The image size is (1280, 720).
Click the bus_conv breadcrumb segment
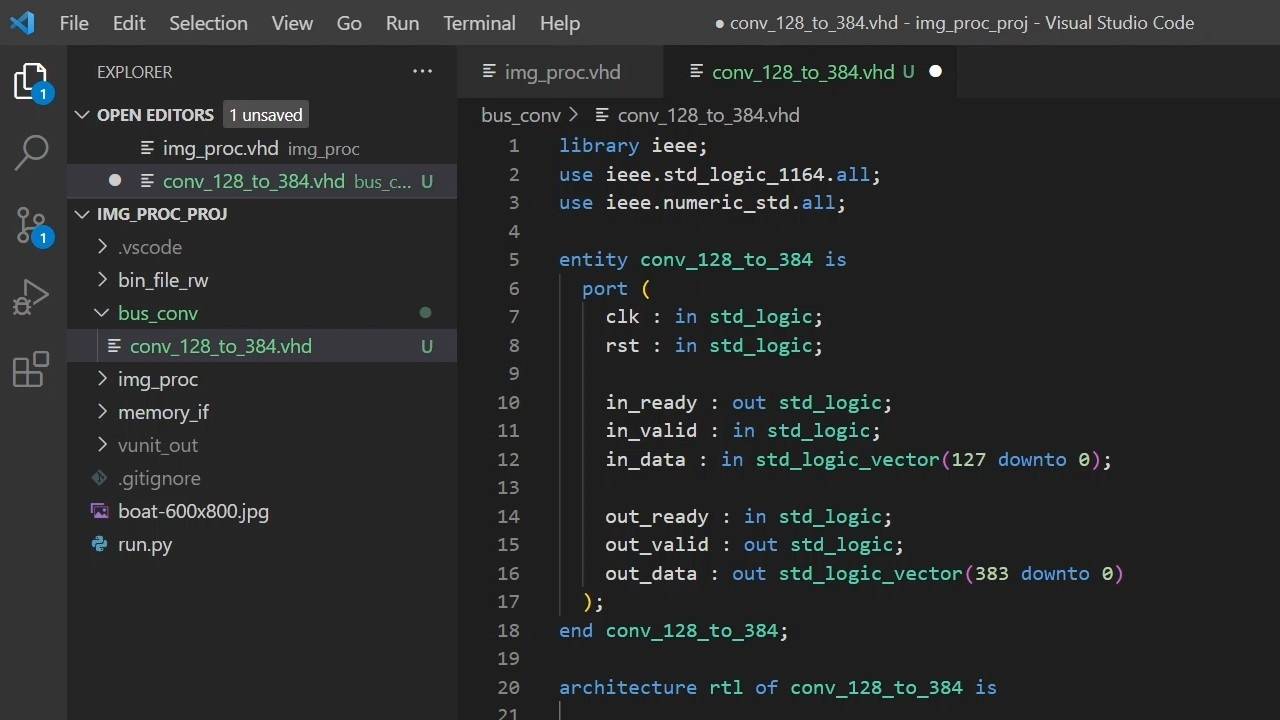coord(521,115)
